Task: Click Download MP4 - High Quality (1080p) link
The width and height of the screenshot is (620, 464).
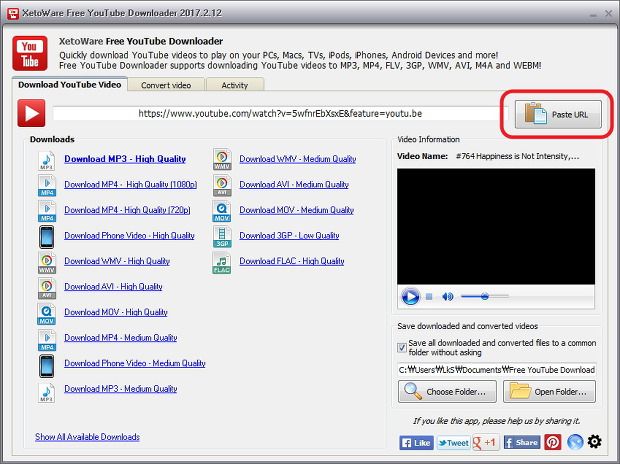Action: (130, 184)
